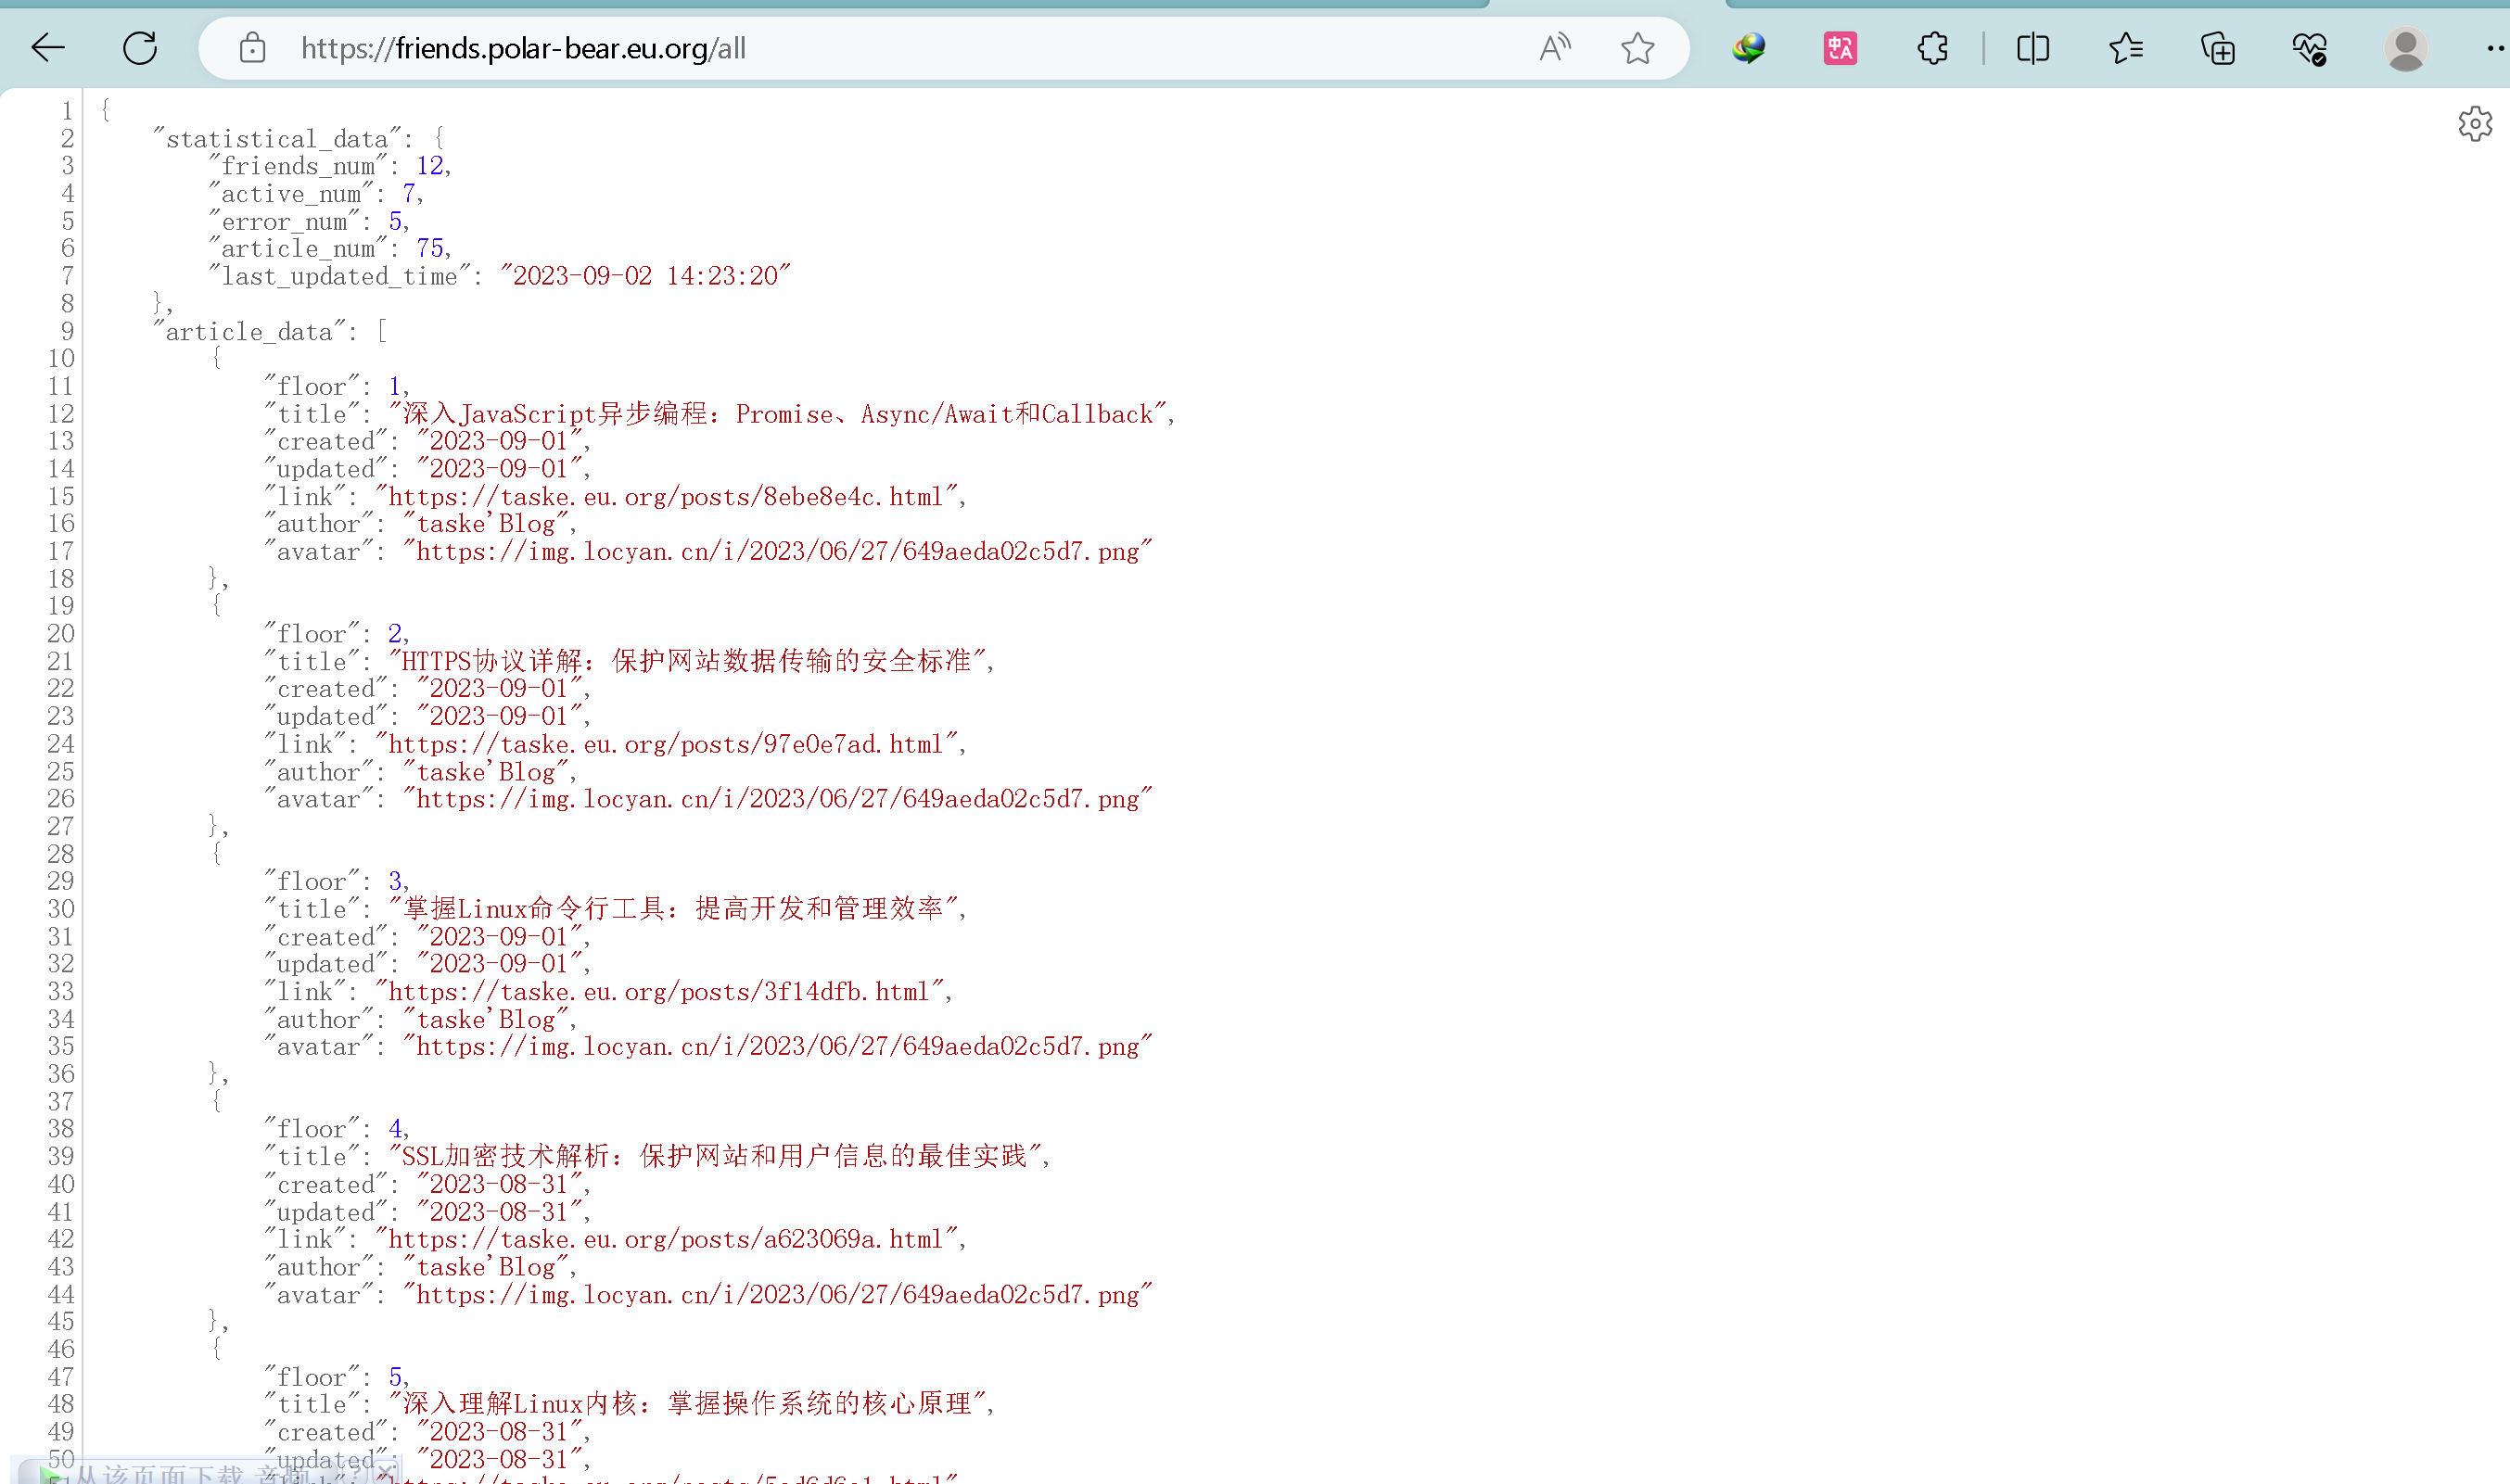Click the address bar URL
Screen dimensions: 2510x1484
click(x=522, y=48)
